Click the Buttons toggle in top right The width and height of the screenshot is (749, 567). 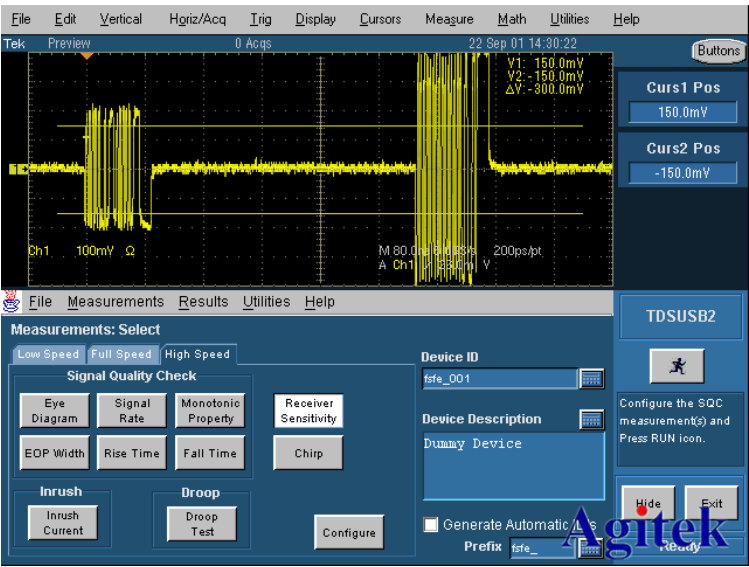[x=718, y=50]
